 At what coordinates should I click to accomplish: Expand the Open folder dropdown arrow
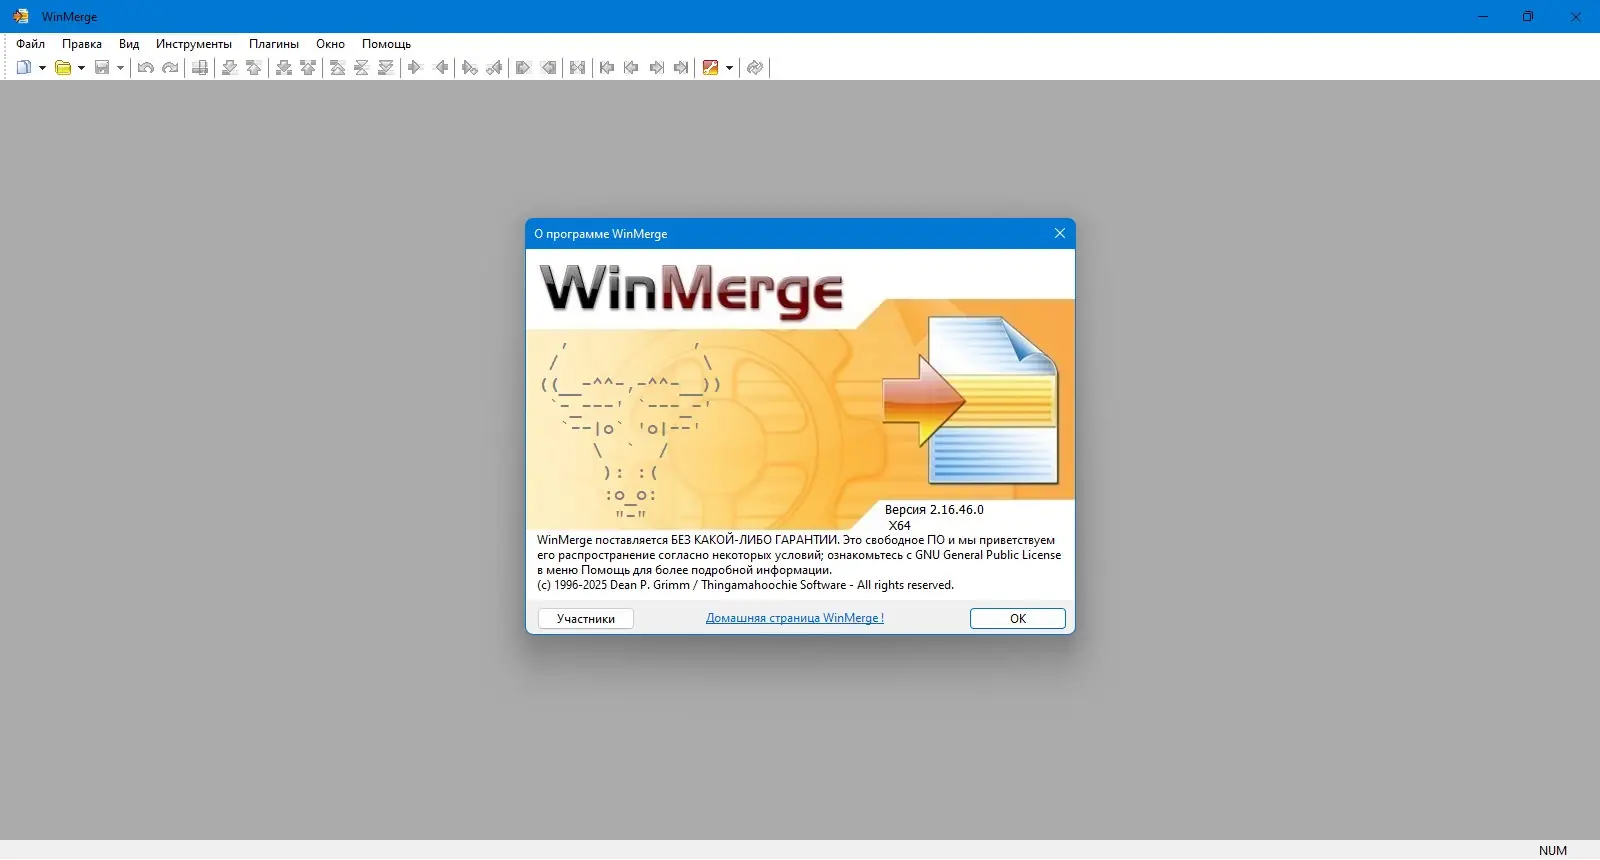click(x=81, y=68)
